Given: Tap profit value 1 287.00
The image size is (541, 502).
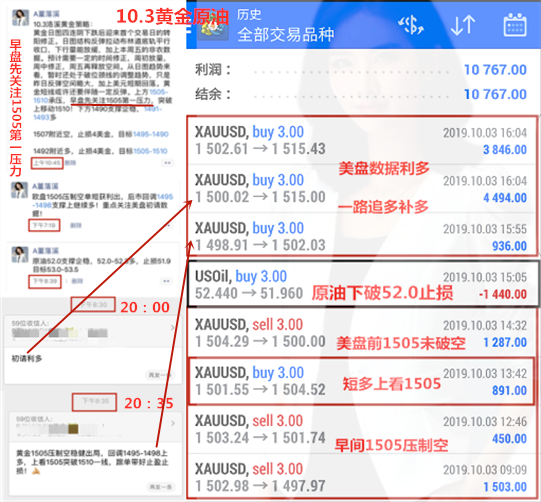Looking at the screenshot, I should coord(505,342).
